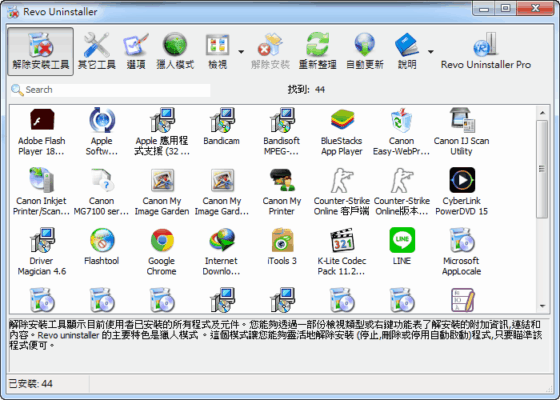Close the Revo Uninstaller window
The image size is (560, 400).
(535, 8)
